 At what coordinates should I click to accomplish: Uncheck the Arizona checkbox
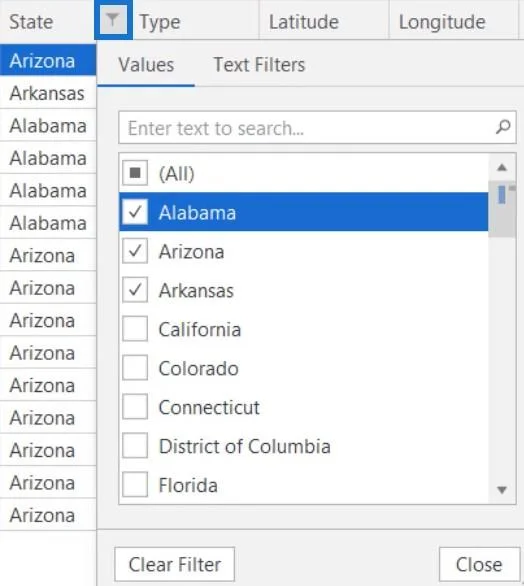tap(135, 251)
